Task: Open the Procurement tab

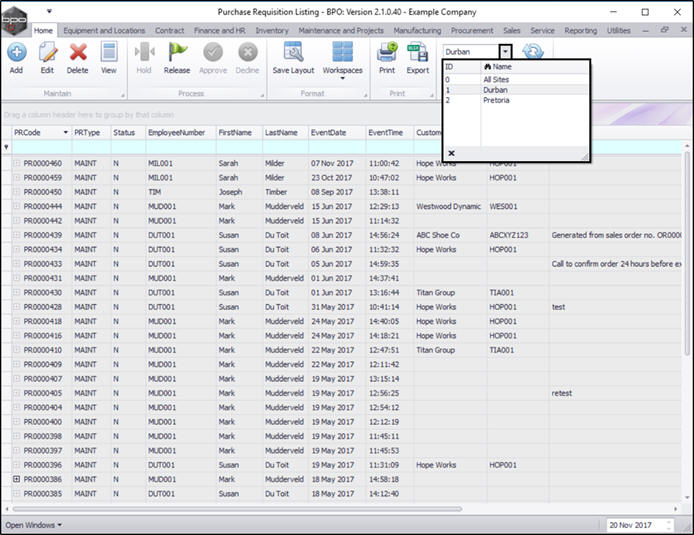Action: pos(472,31)
